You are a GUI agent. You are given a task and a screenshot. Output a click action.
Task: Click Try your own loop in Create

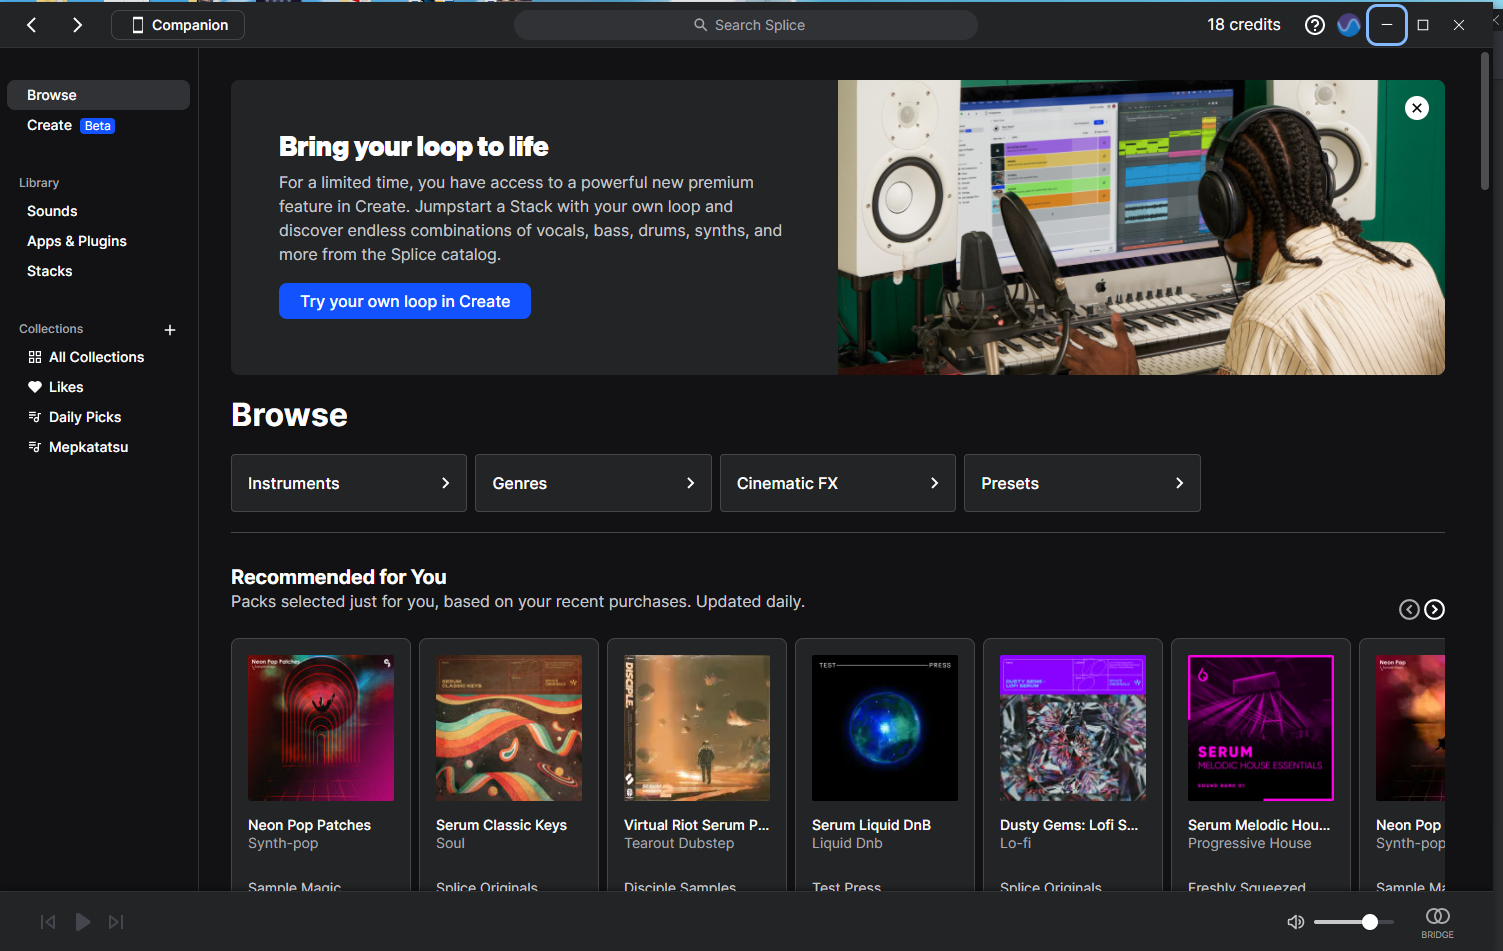(405, 301)
